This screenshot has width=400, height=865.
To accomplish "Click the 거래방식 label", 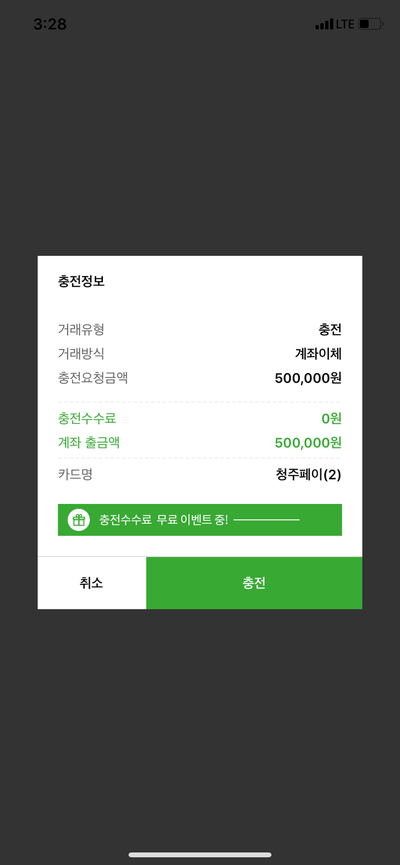I will 81,354.
